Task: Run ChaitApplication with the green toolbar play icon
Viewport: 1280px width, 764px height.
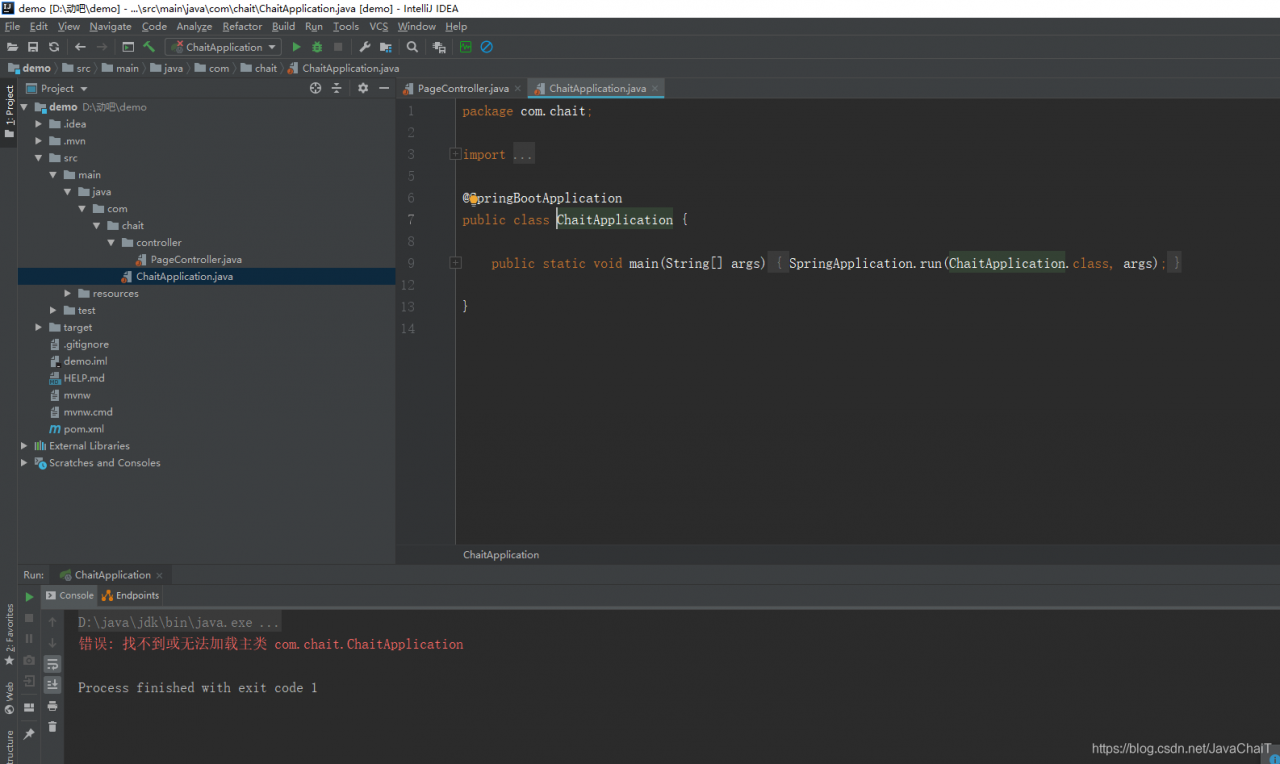Action: [x=296, y=47]
